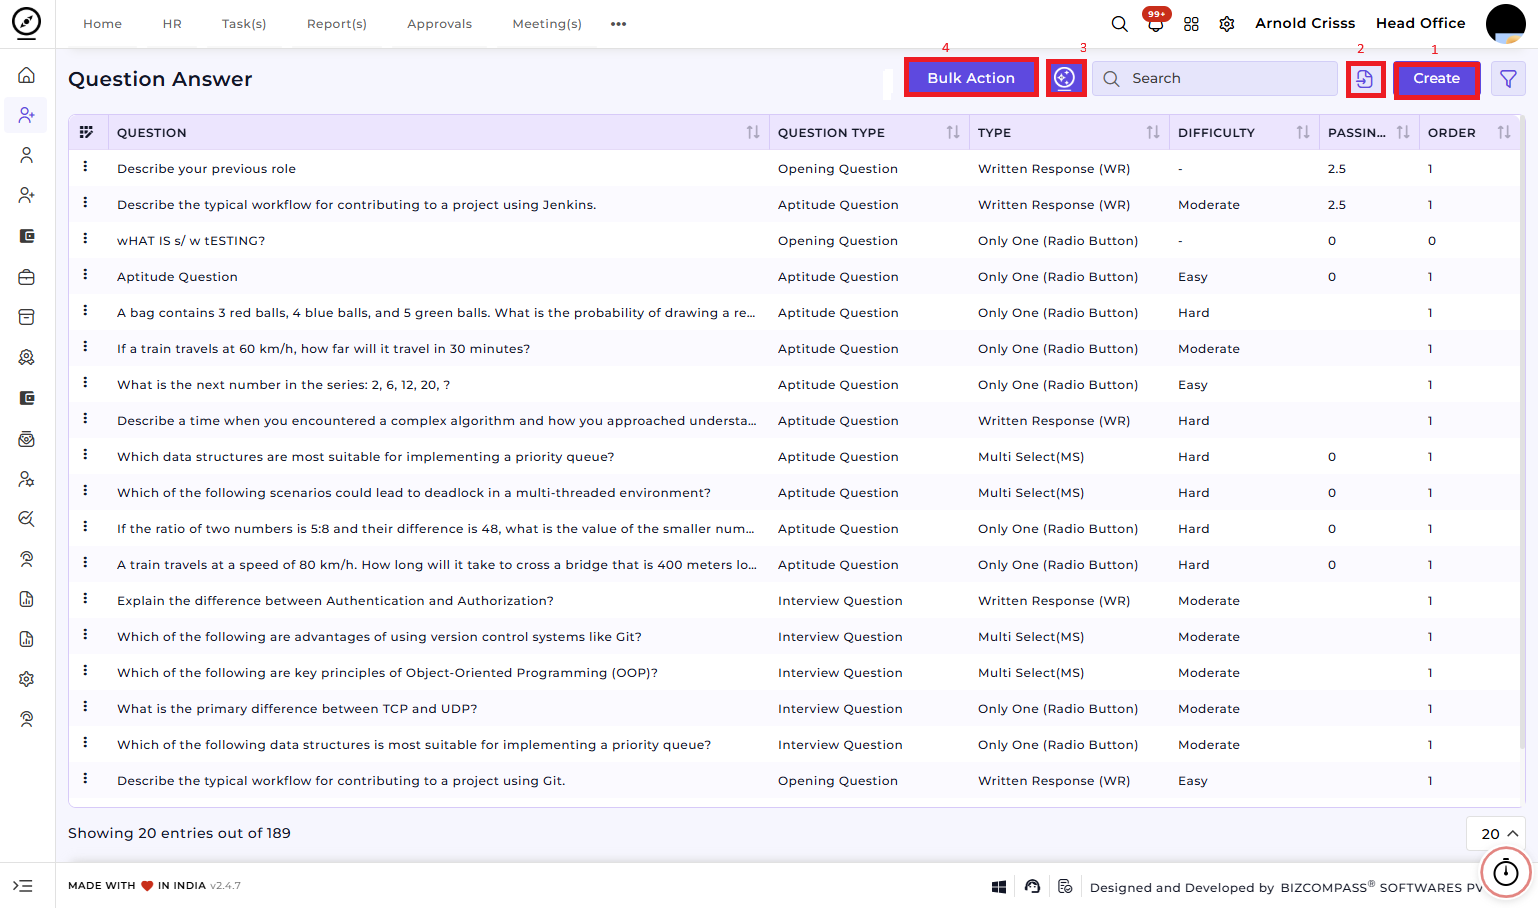Viewport: 1538px width, 908px height.
Task: Click the company logo at top left
Action: click(27, 22)
